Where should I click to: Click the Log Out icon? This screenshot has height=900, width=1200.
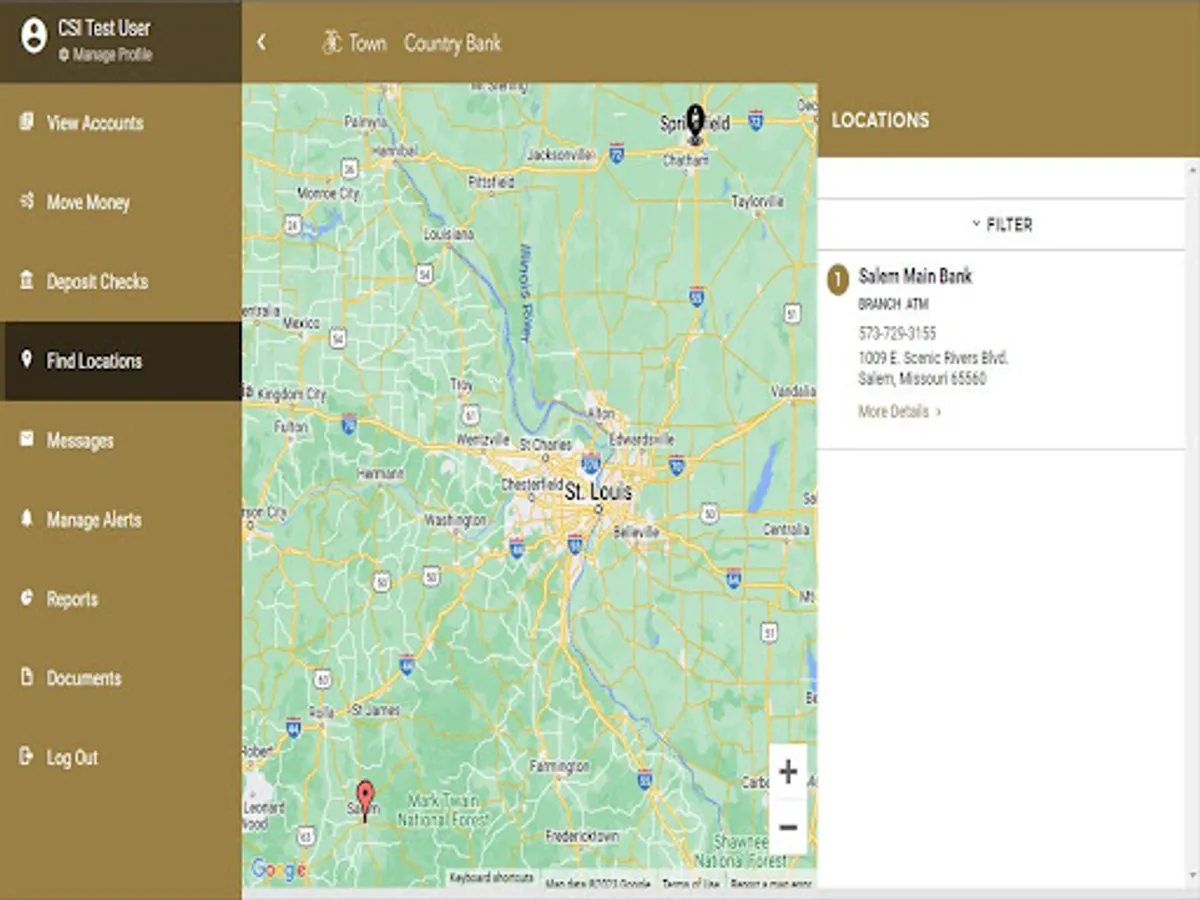(27, 756)
